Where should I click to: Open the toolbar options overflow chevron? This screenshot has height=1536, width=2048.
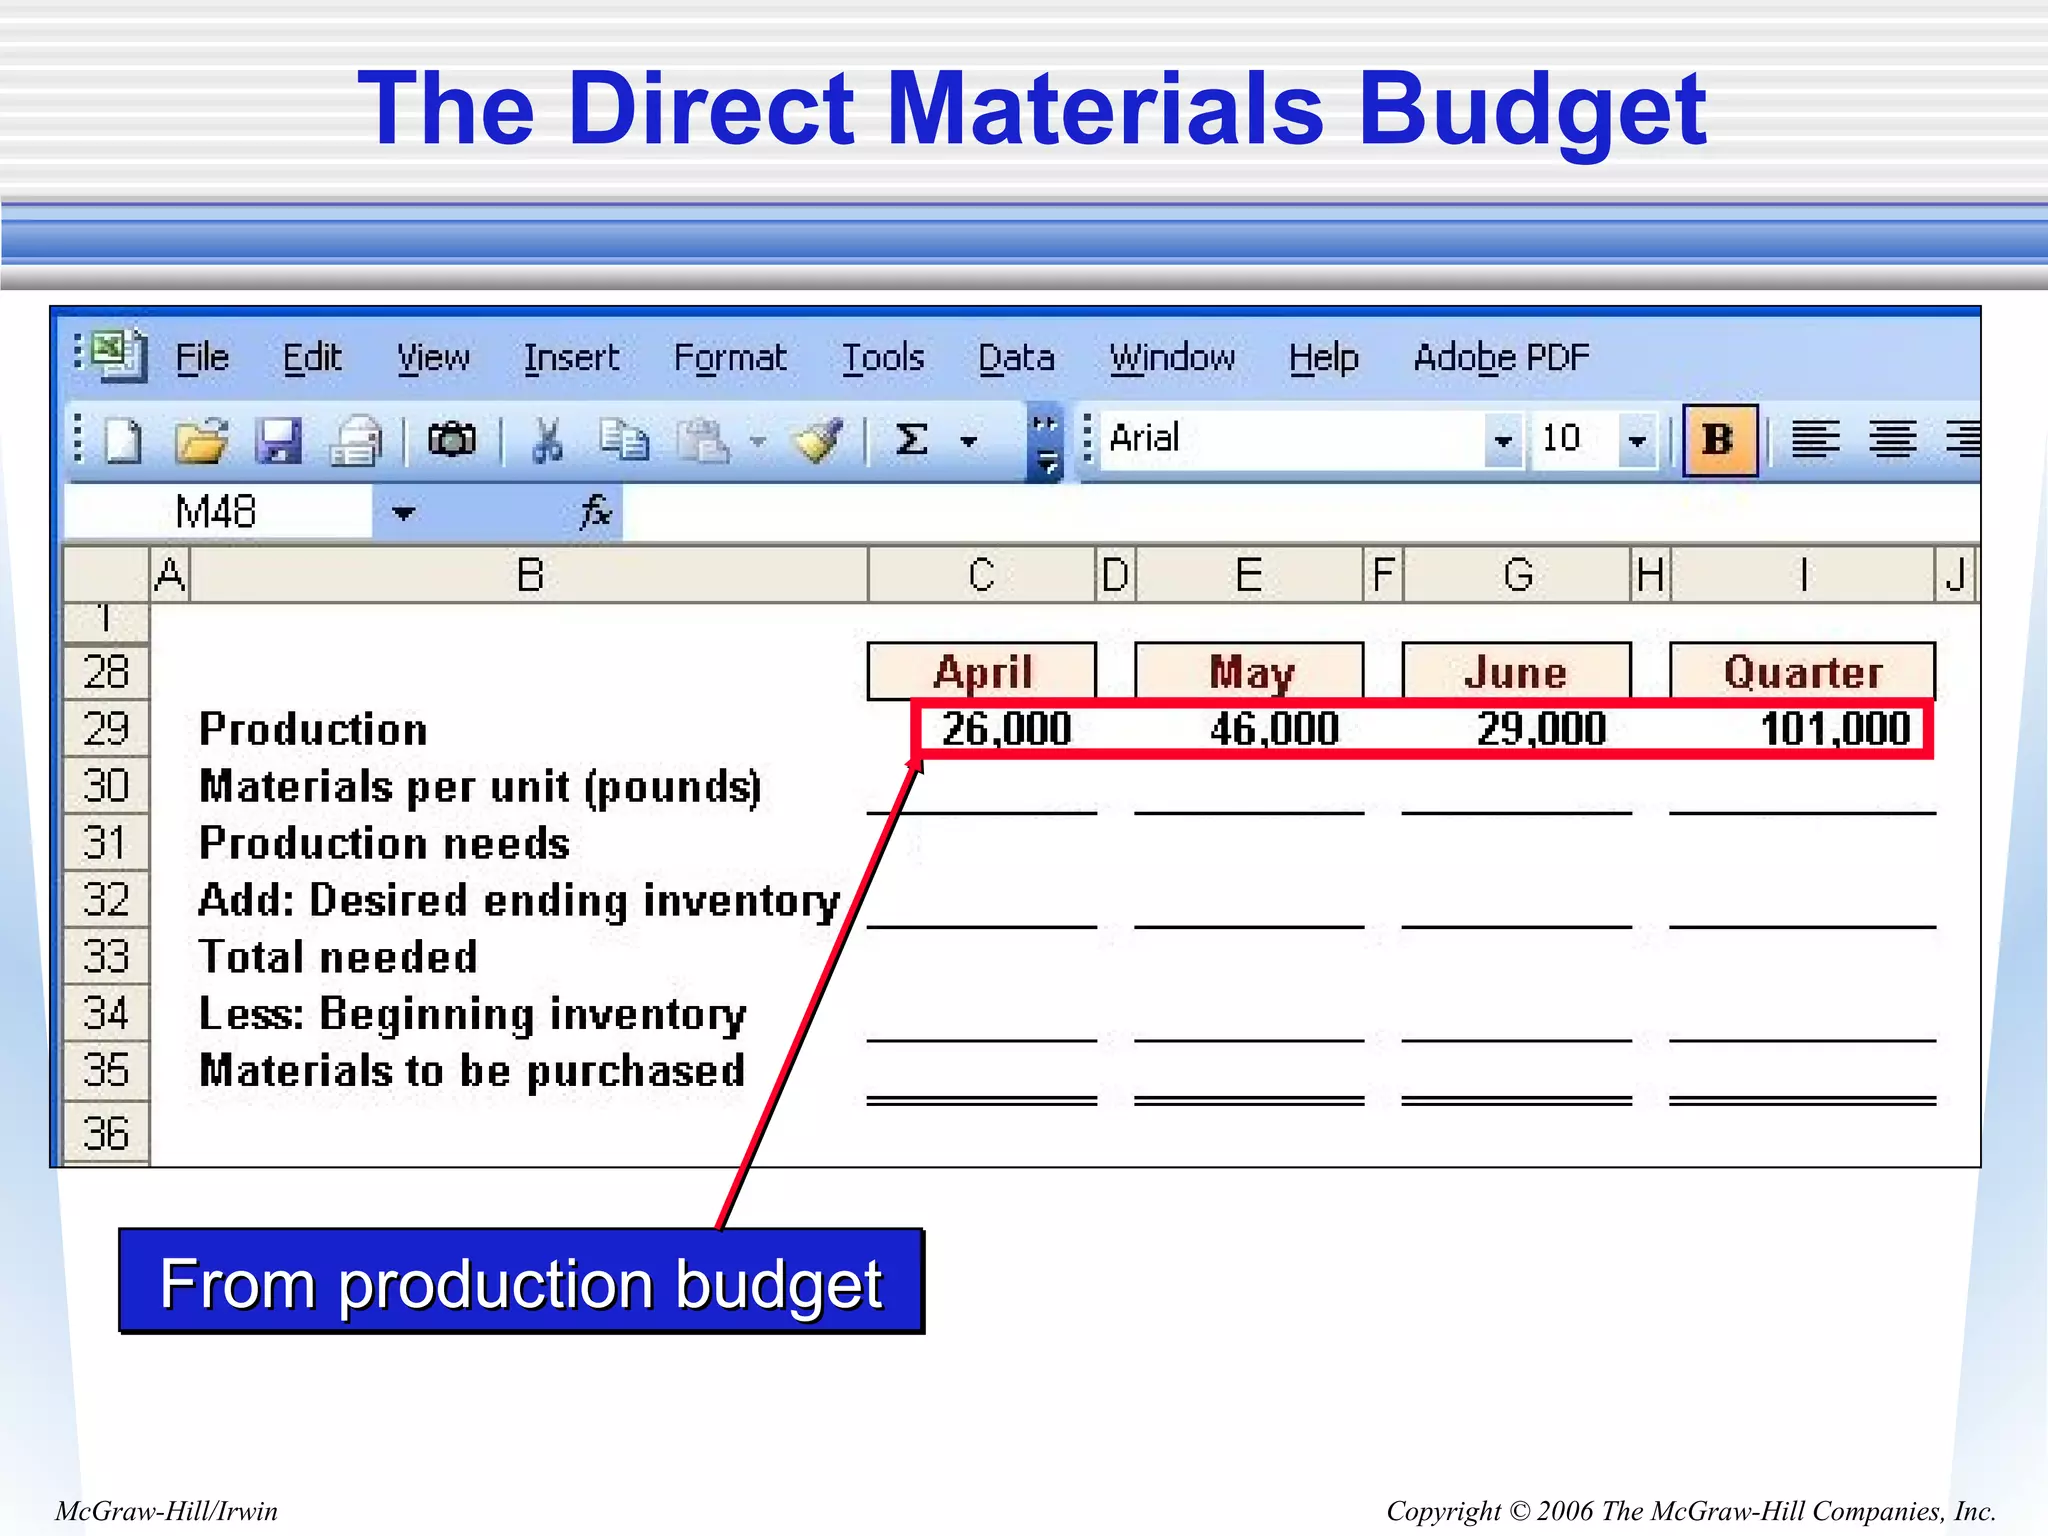tap(1045, 442)
